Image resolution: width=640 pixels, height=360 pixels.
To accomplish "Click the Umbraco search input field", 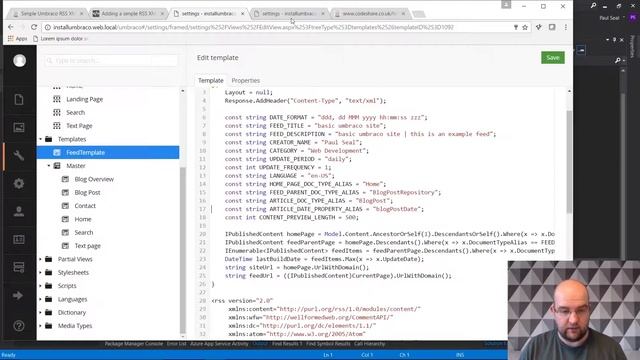I will pyautogui.click(x=111, y=60).
